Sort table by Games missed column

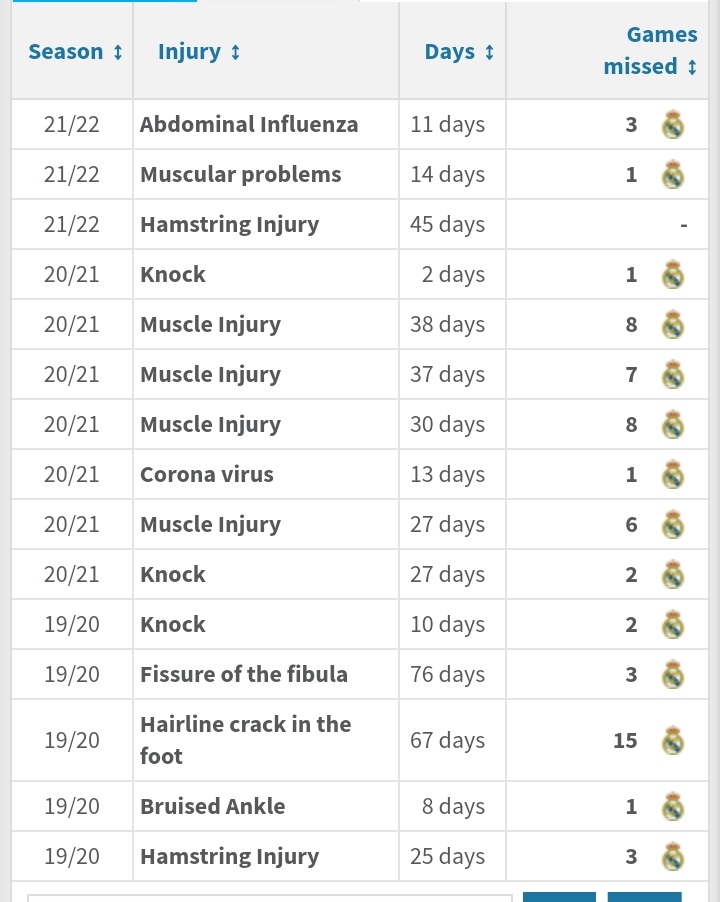point(650,51)
